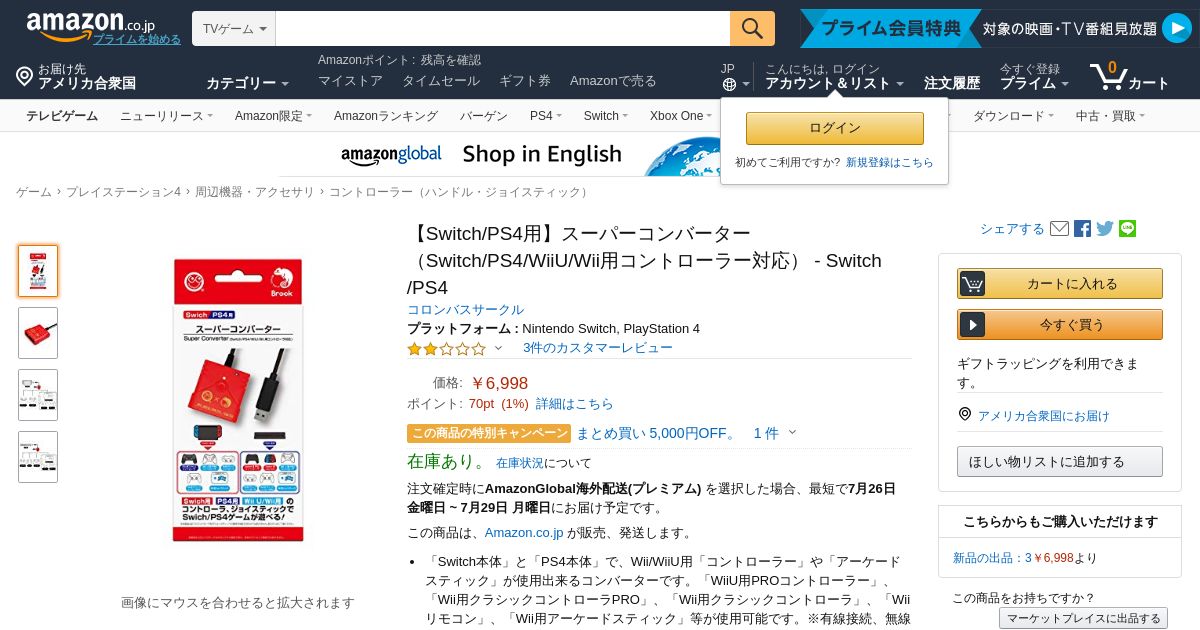Select the red converter thumbnail
1200x630 pixels.
click(x=38, y=333)
